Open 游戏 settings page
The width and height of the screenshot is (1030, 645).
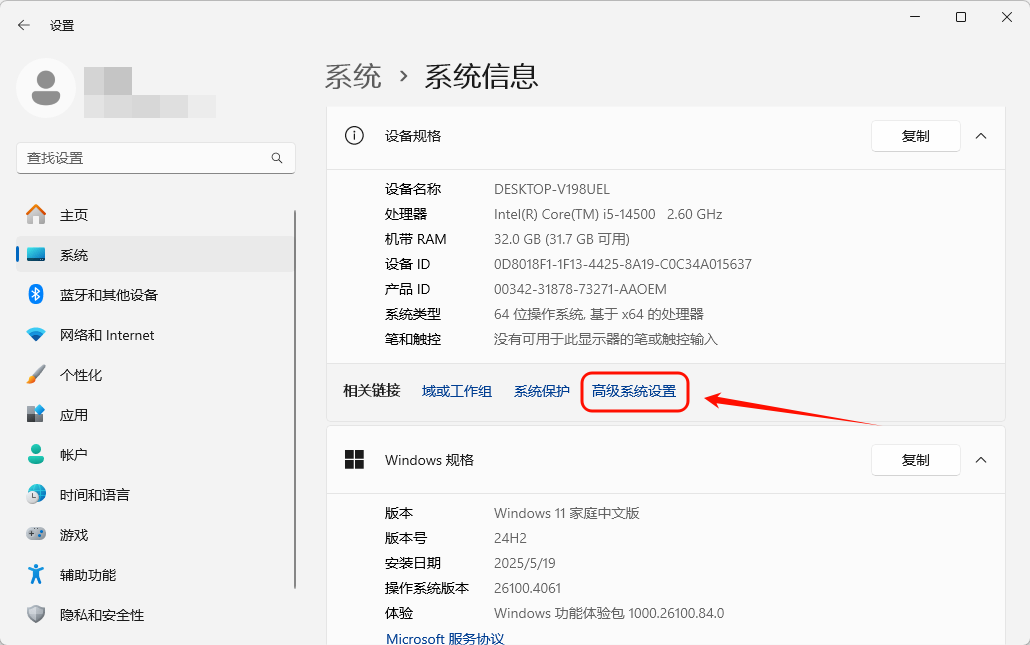[x=155, y=535]
